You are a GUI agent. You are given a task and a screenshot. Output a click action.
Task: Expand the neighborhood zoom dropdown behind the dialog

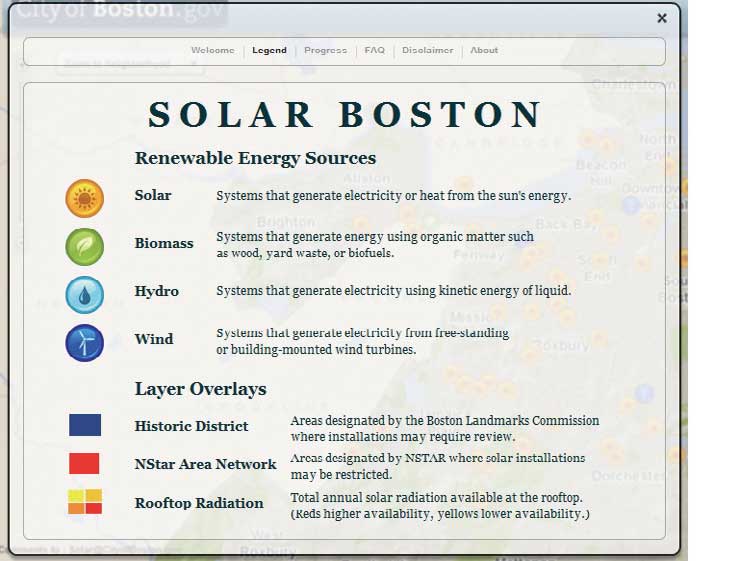click(x=130, y=64)
